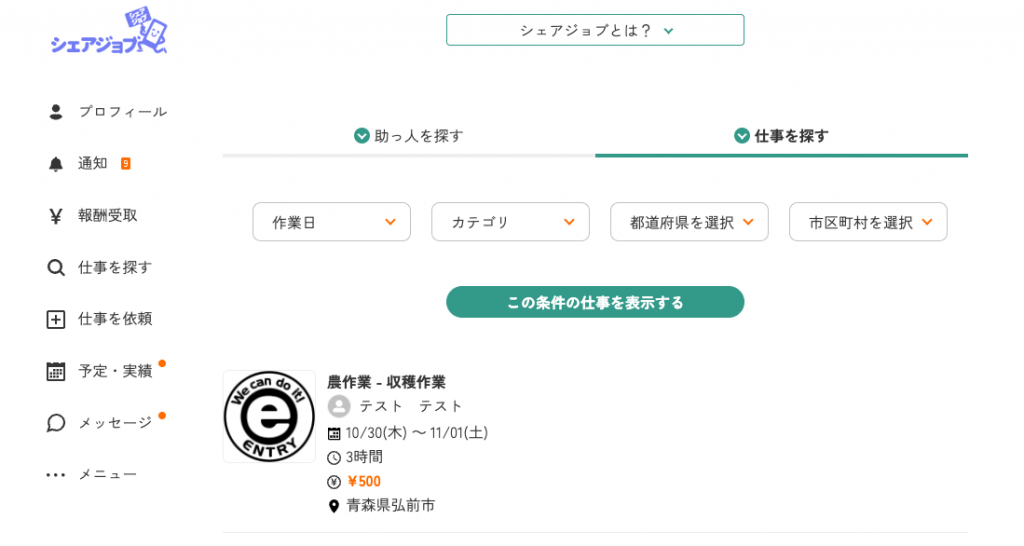Screen dimensions: 1024x546
Task: Click the 仕事を探す magnifier icon
Action: tap(56, 268)
